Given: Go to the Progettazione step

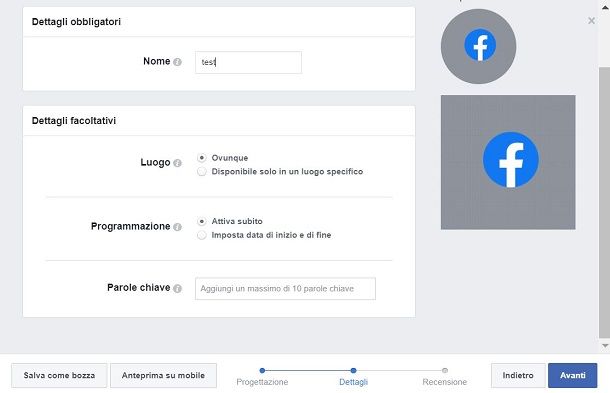Looking at the screenshot, I should coord(262,382).
